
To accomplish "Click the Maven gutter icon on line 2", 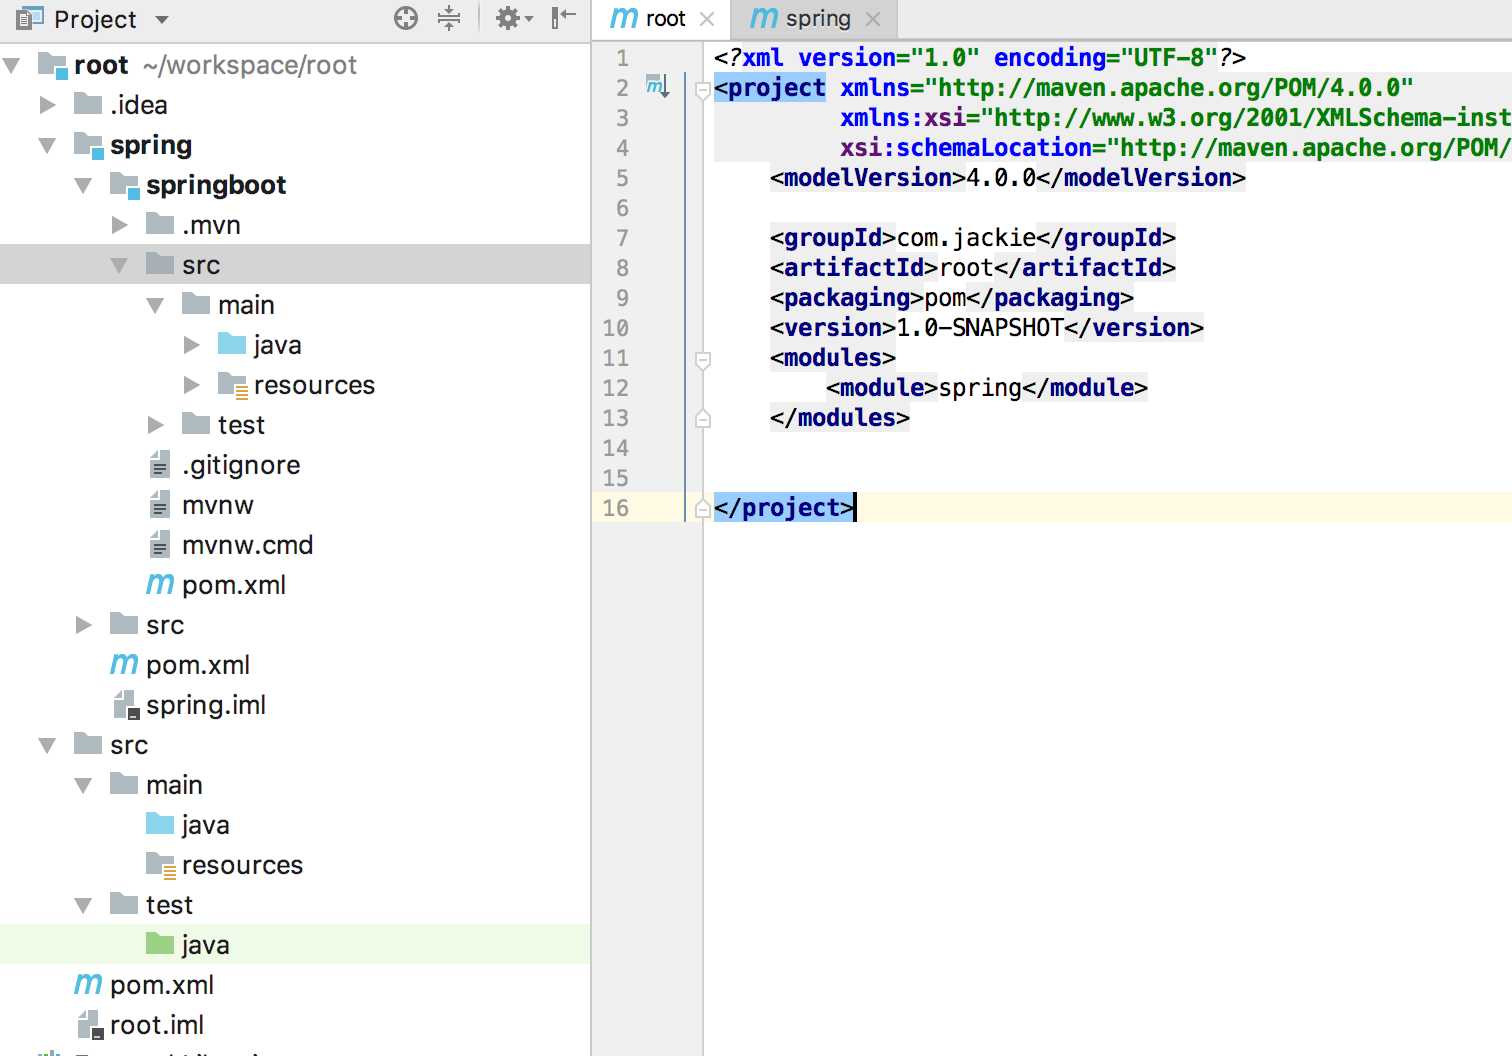I will click(657, 87).
